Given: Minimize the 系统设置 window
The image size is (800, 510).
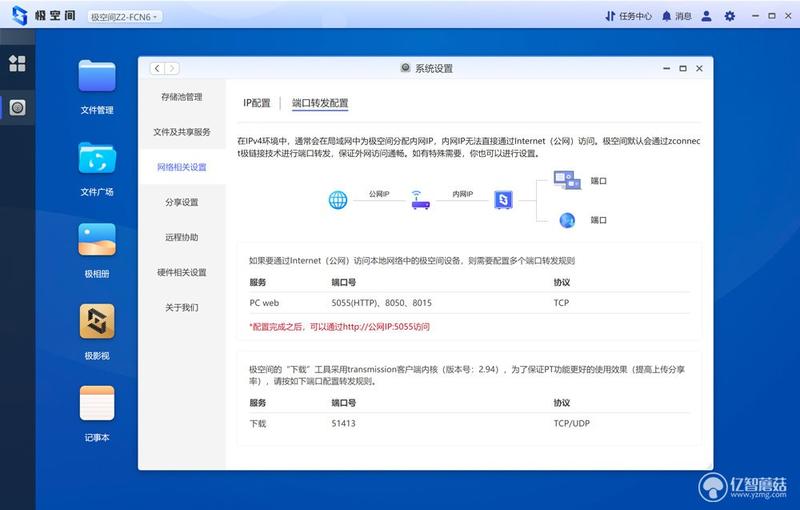Looking at the screenshot, I should [666, 68].
